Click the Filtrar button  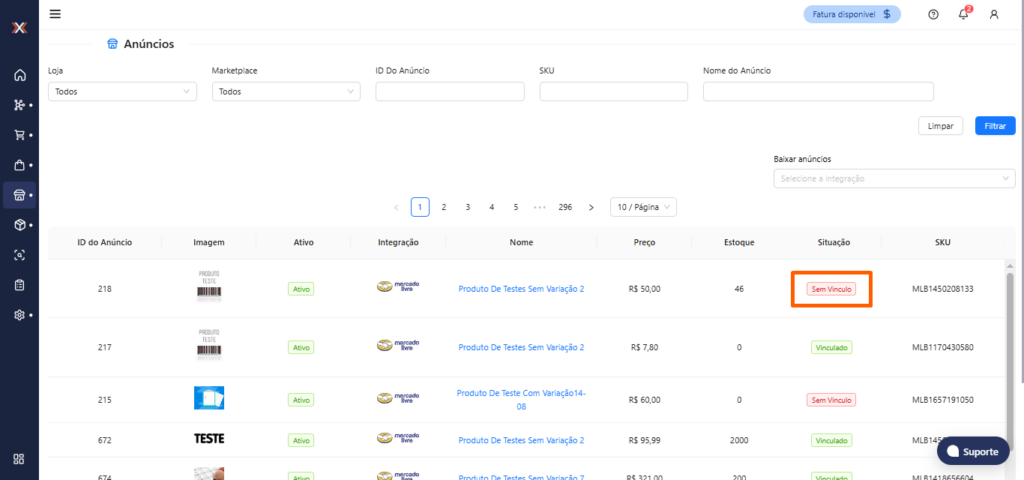pyautogui.click(x=994, y=126)
